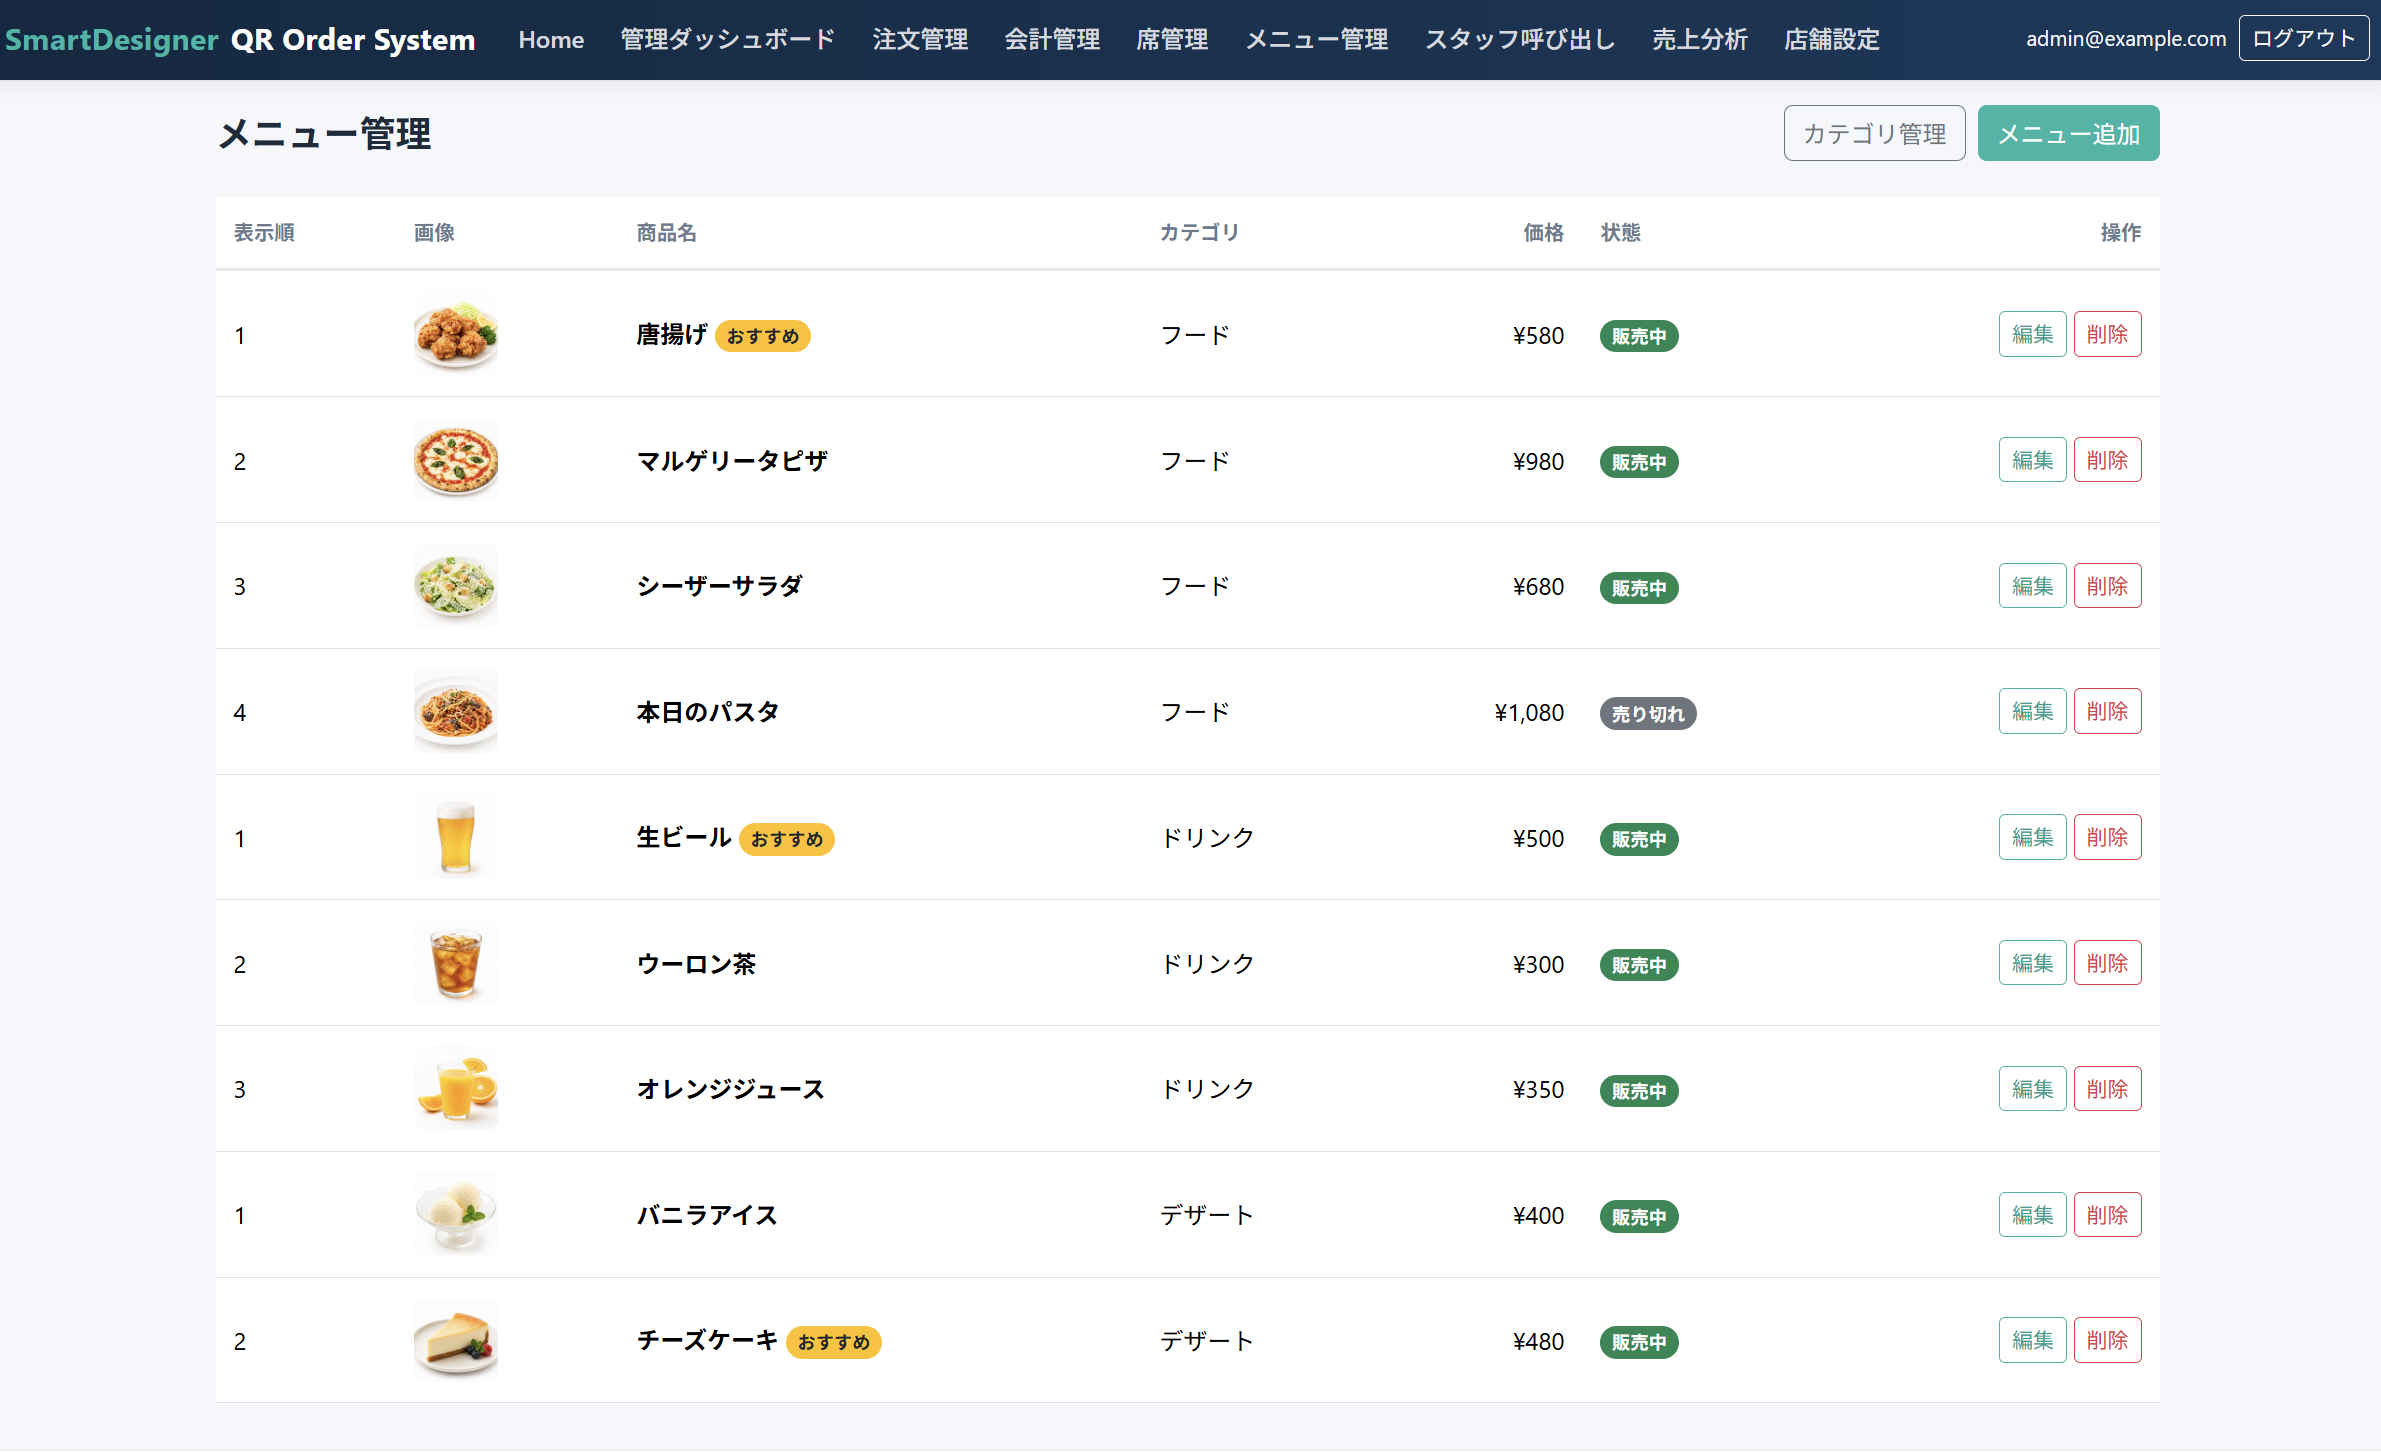Click the おすすめ badge beside 唐揚げ

coord(763,336)
